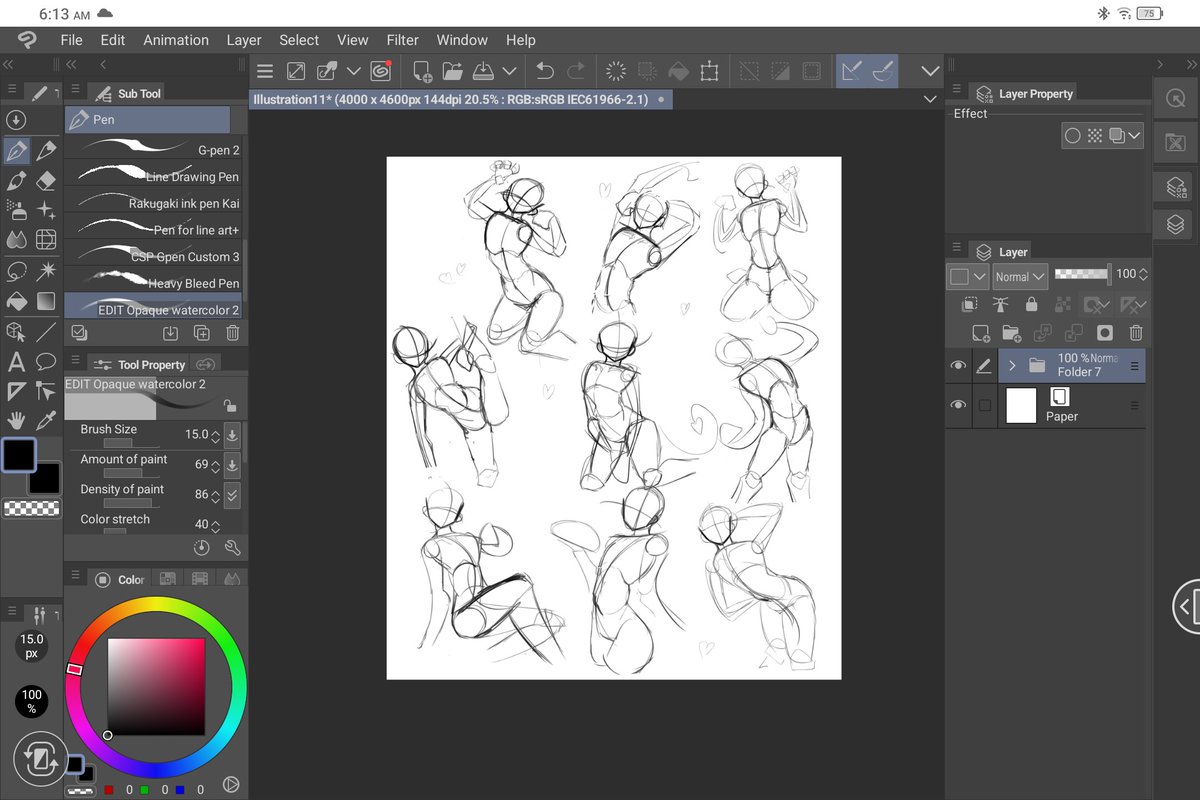
Task: Create a new layer folder
Action: [1013, 334]
